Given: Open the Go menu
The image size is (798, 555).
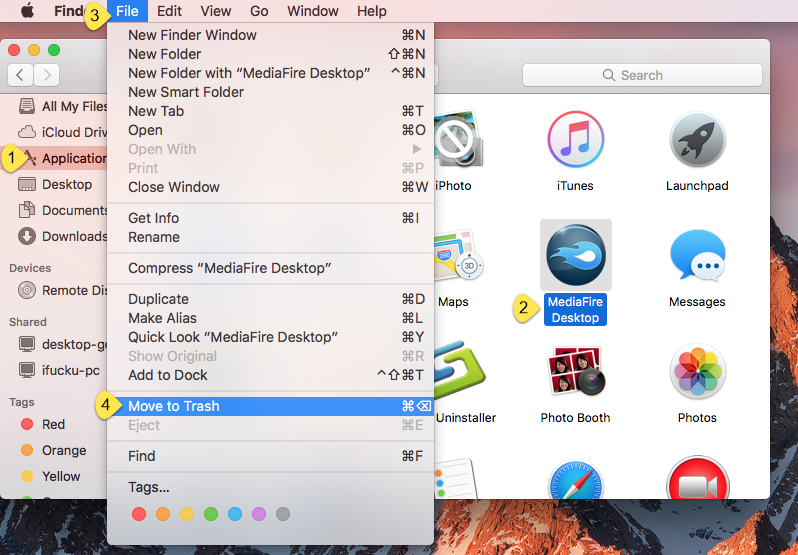Looking at the screenshot, I should click(x=259, y=11).
